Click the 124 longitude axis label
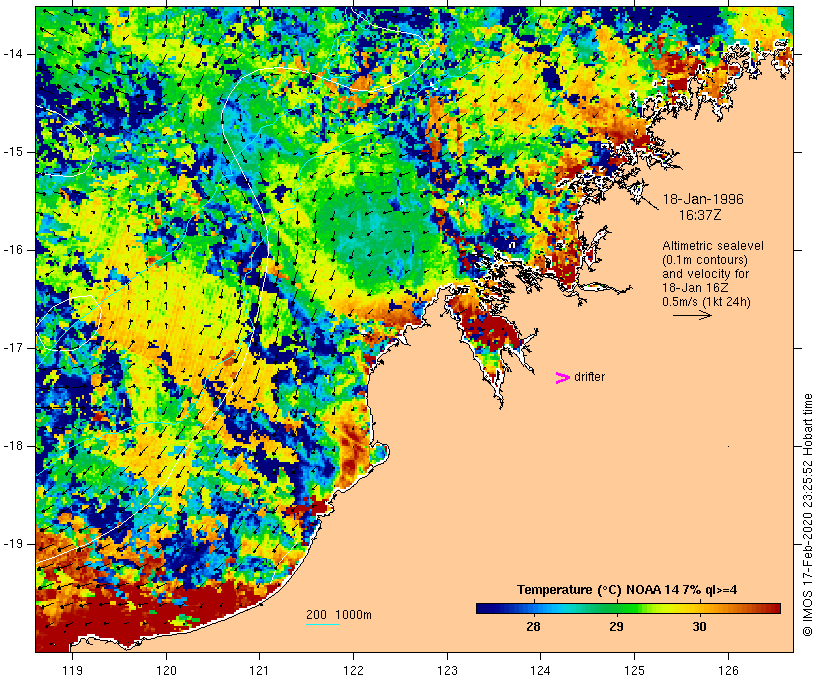The height and width of the screenshot is (680, 820). (540, 670)
